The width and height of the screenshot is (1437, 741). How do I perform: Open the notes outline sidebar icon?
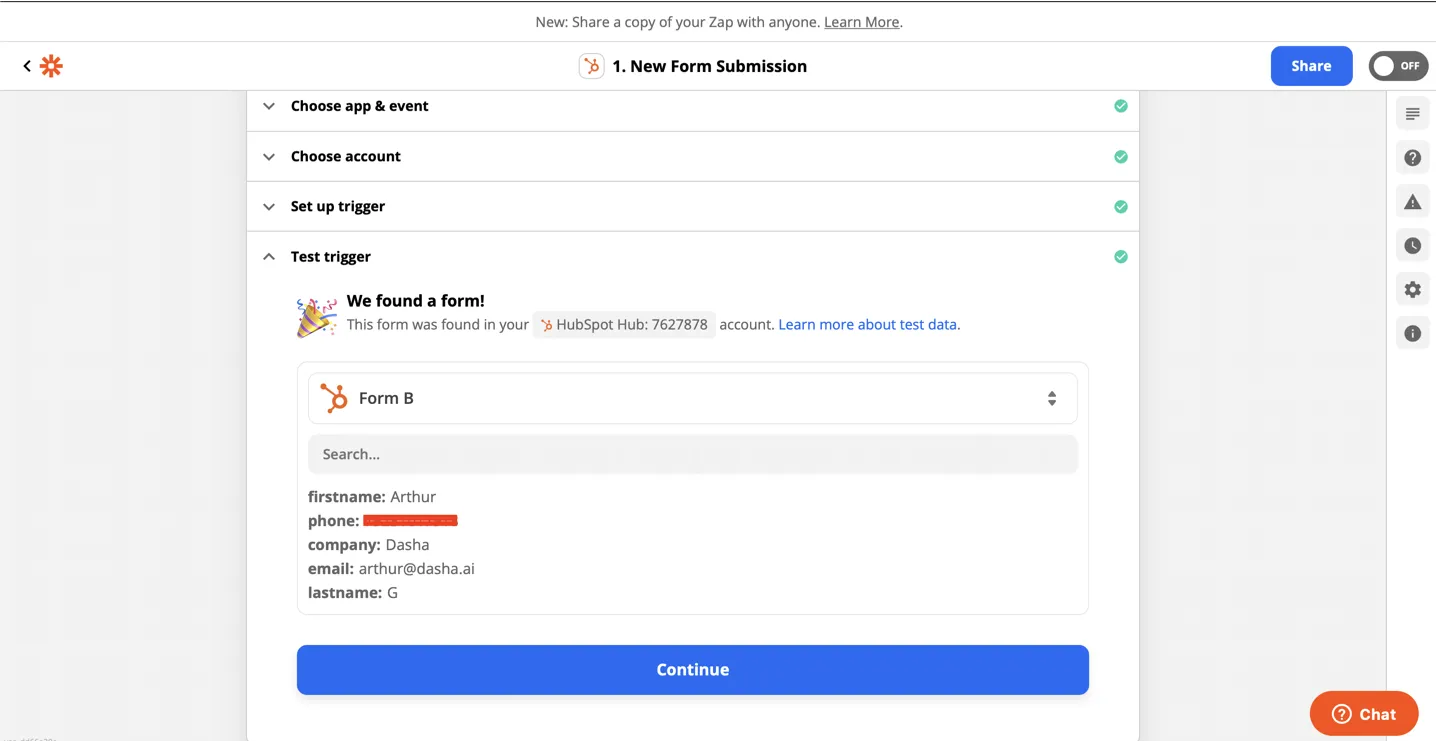coord(1412,114)
